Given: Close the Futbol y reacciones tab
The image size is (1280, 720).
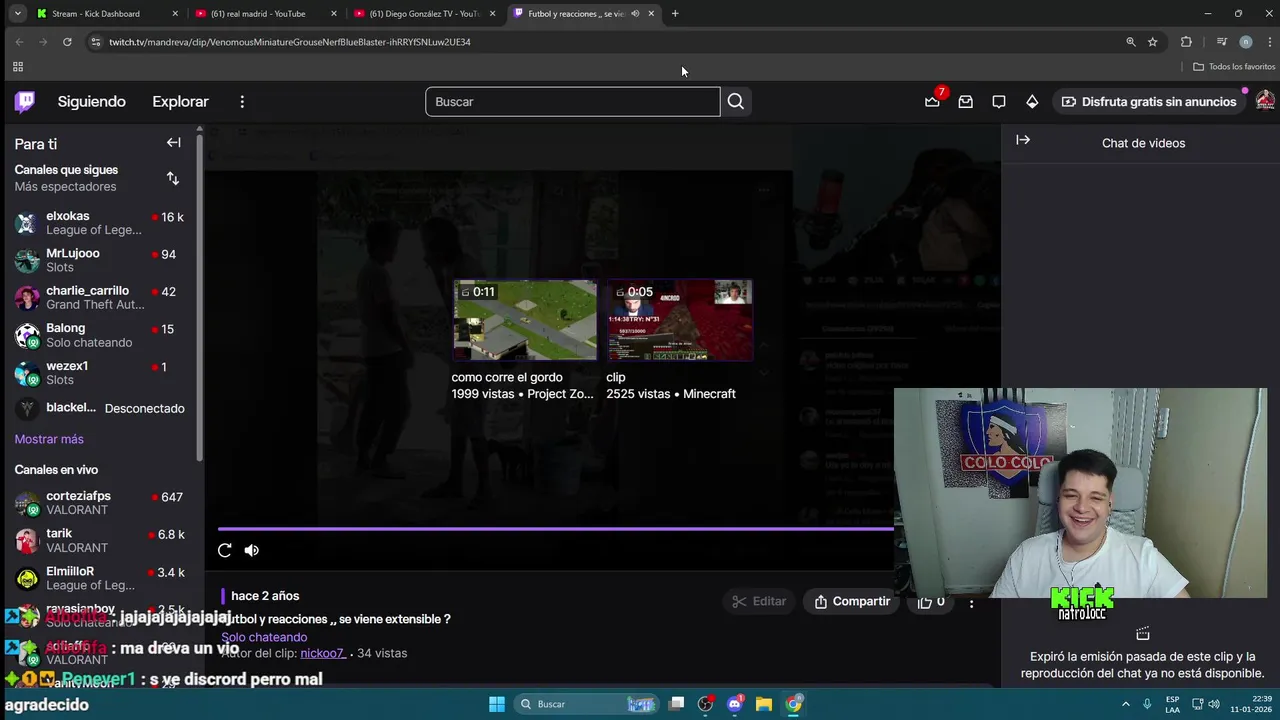Looking at the screenshot, I should [x=651, y=13].
